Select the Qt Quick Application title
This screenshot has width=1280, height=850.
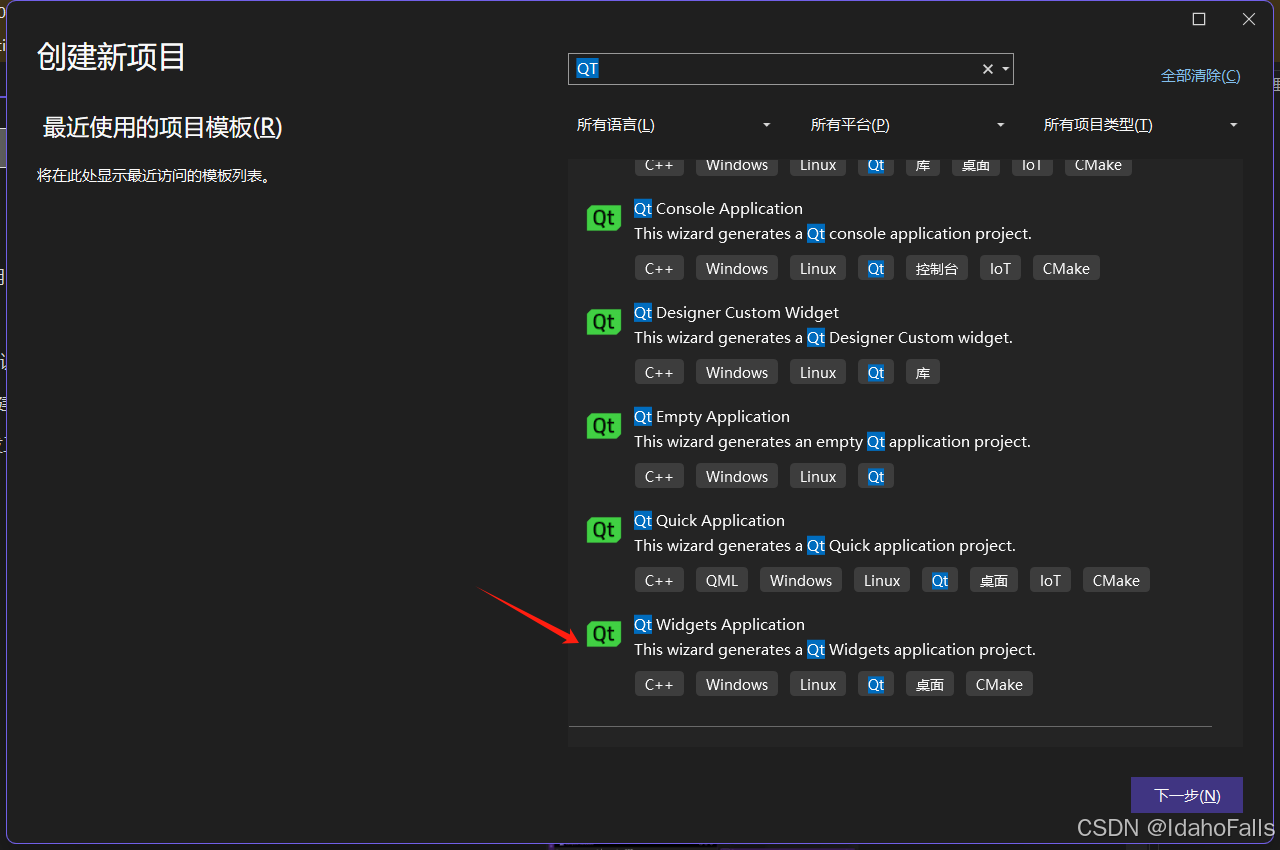(x=709, y=520)
